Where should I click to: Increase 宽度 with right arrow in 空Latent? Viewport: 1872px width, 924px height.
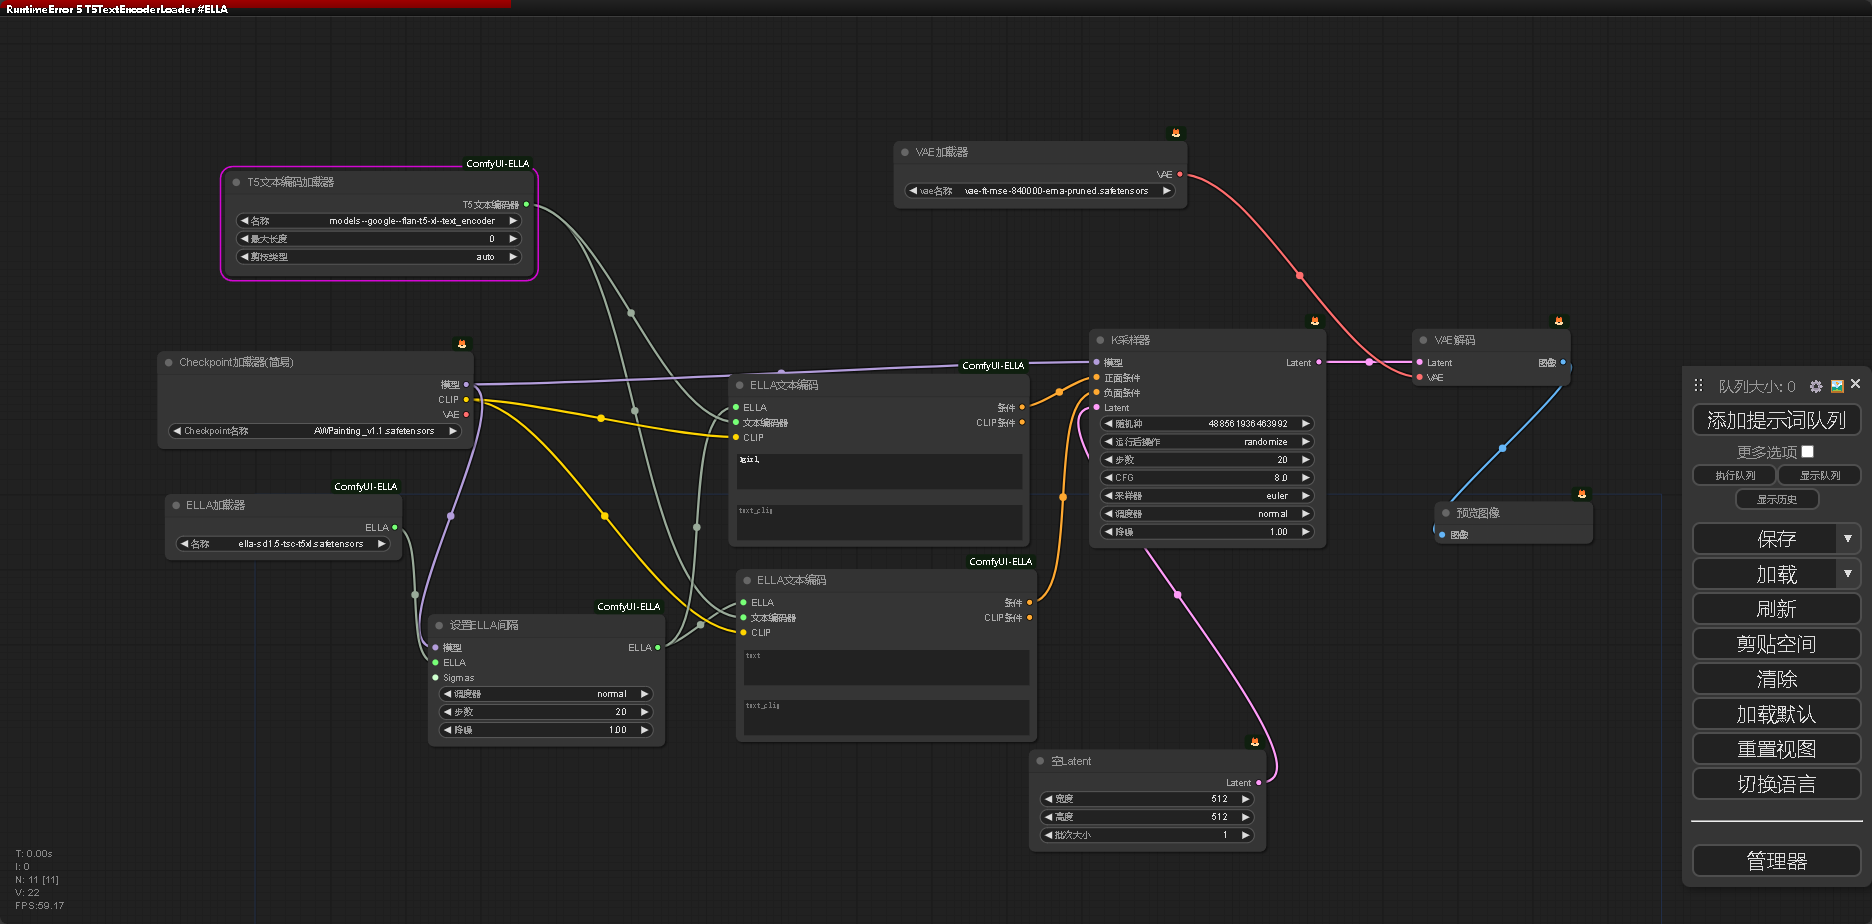tap(1245, 799)
